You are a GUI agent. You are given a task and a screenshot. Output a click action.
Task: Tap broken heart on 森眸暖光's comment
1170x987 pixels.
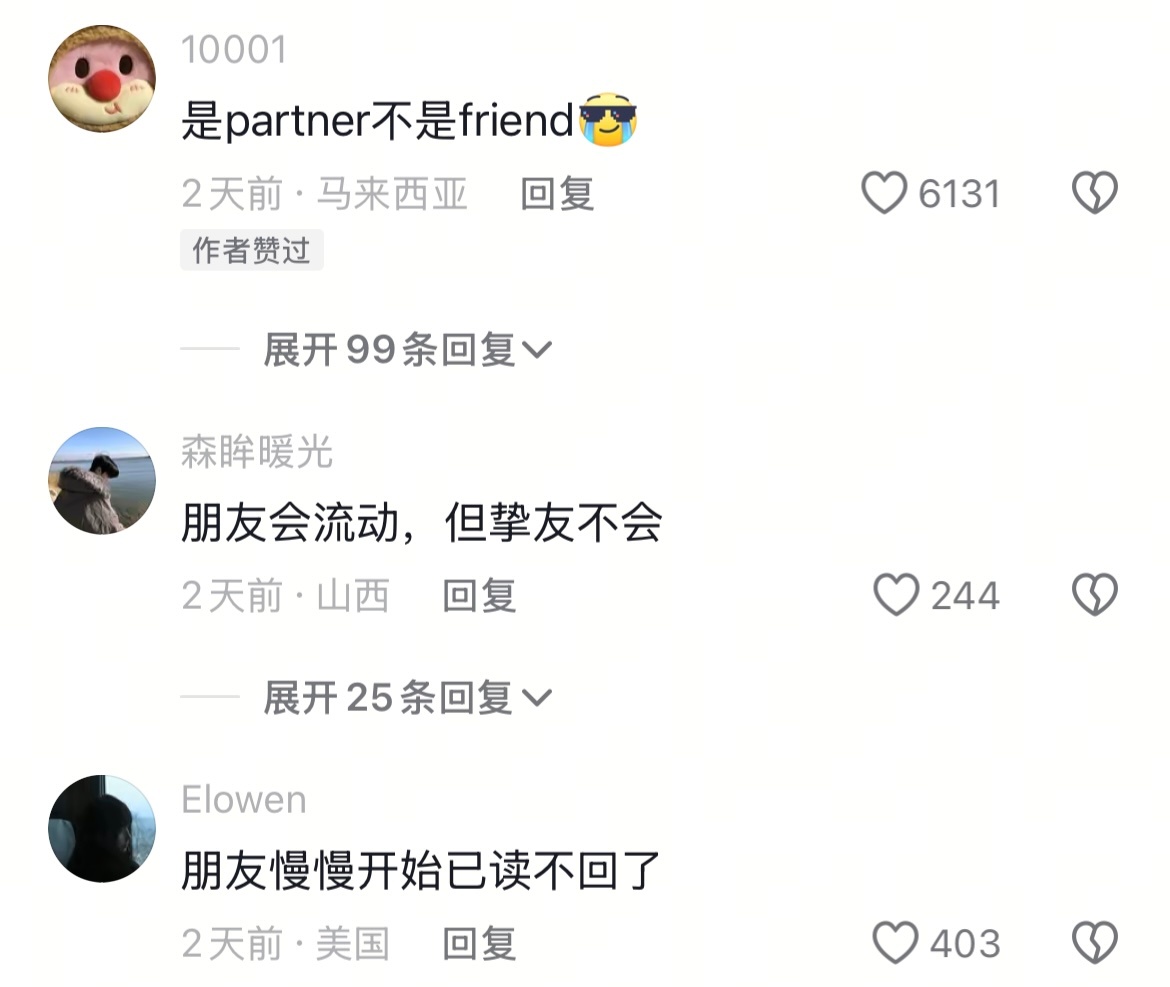pos(1095,595)
